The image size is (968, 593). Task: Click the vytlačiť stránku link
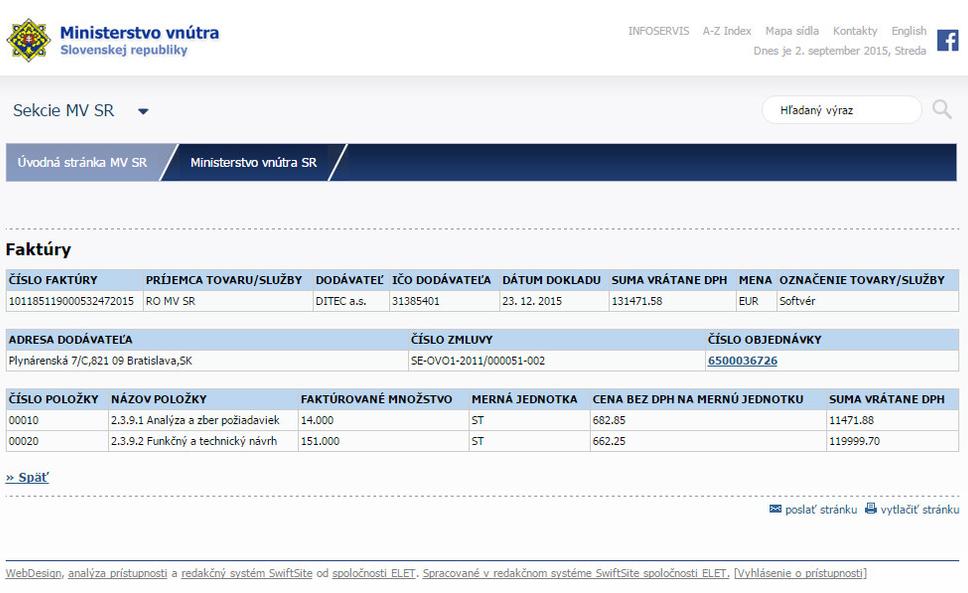pyautogui.click(x=919, y=510)
